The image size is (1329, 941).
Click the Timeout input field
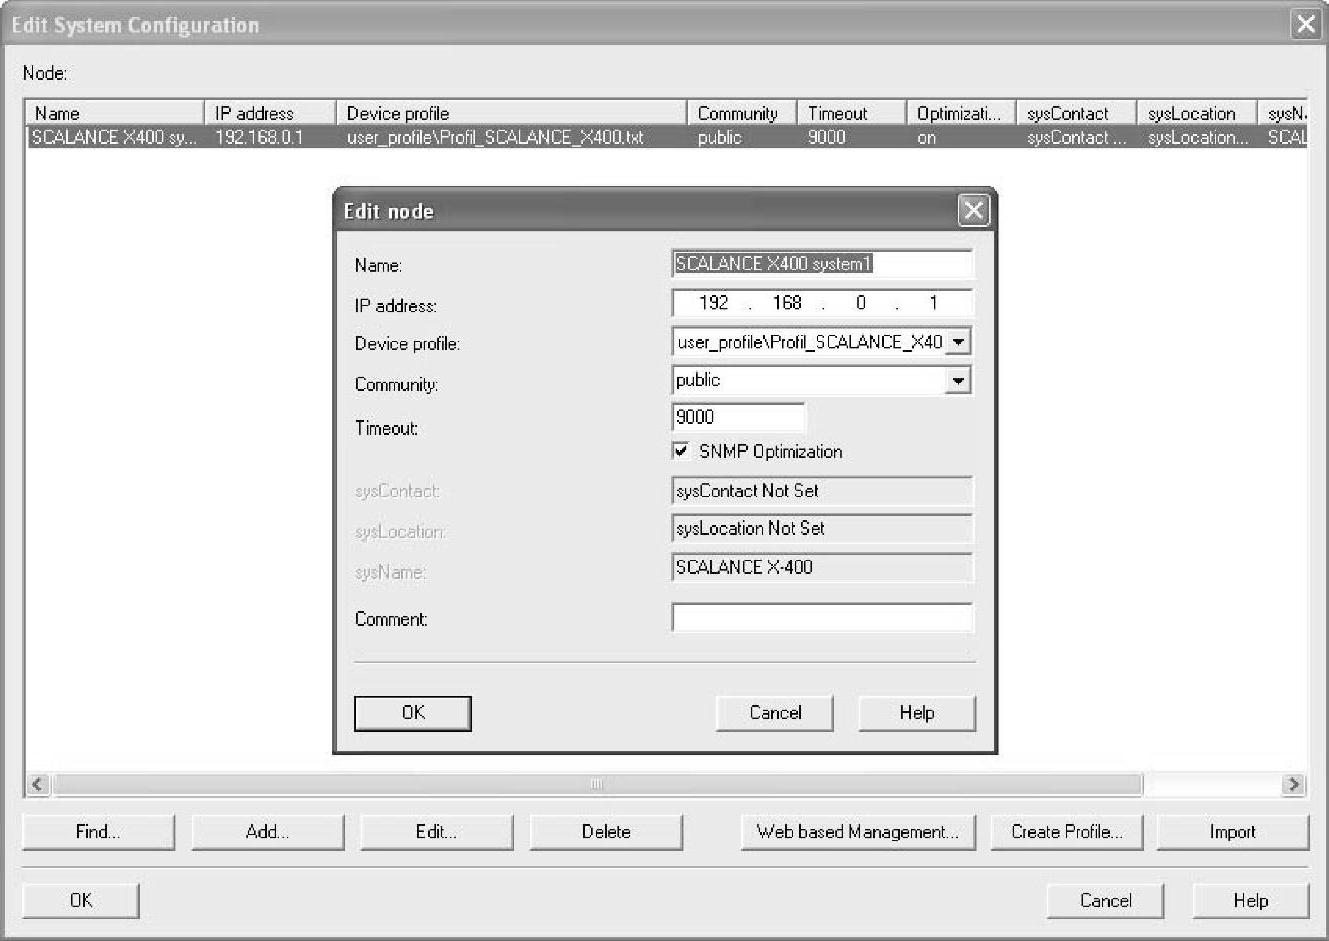point(738,417)
